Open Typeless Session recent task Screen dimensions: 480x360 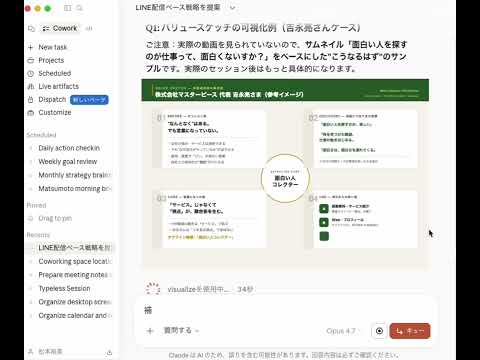tap(64, 288)
